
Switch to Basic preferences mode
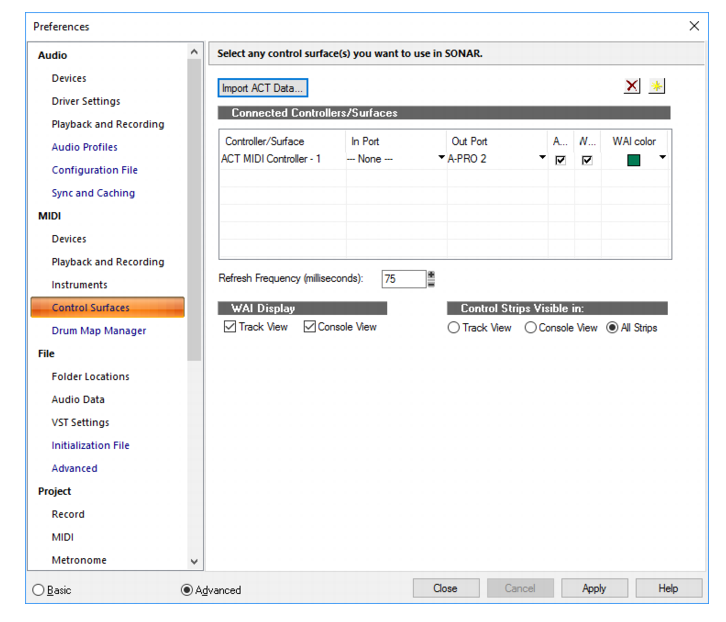(38, 590)
